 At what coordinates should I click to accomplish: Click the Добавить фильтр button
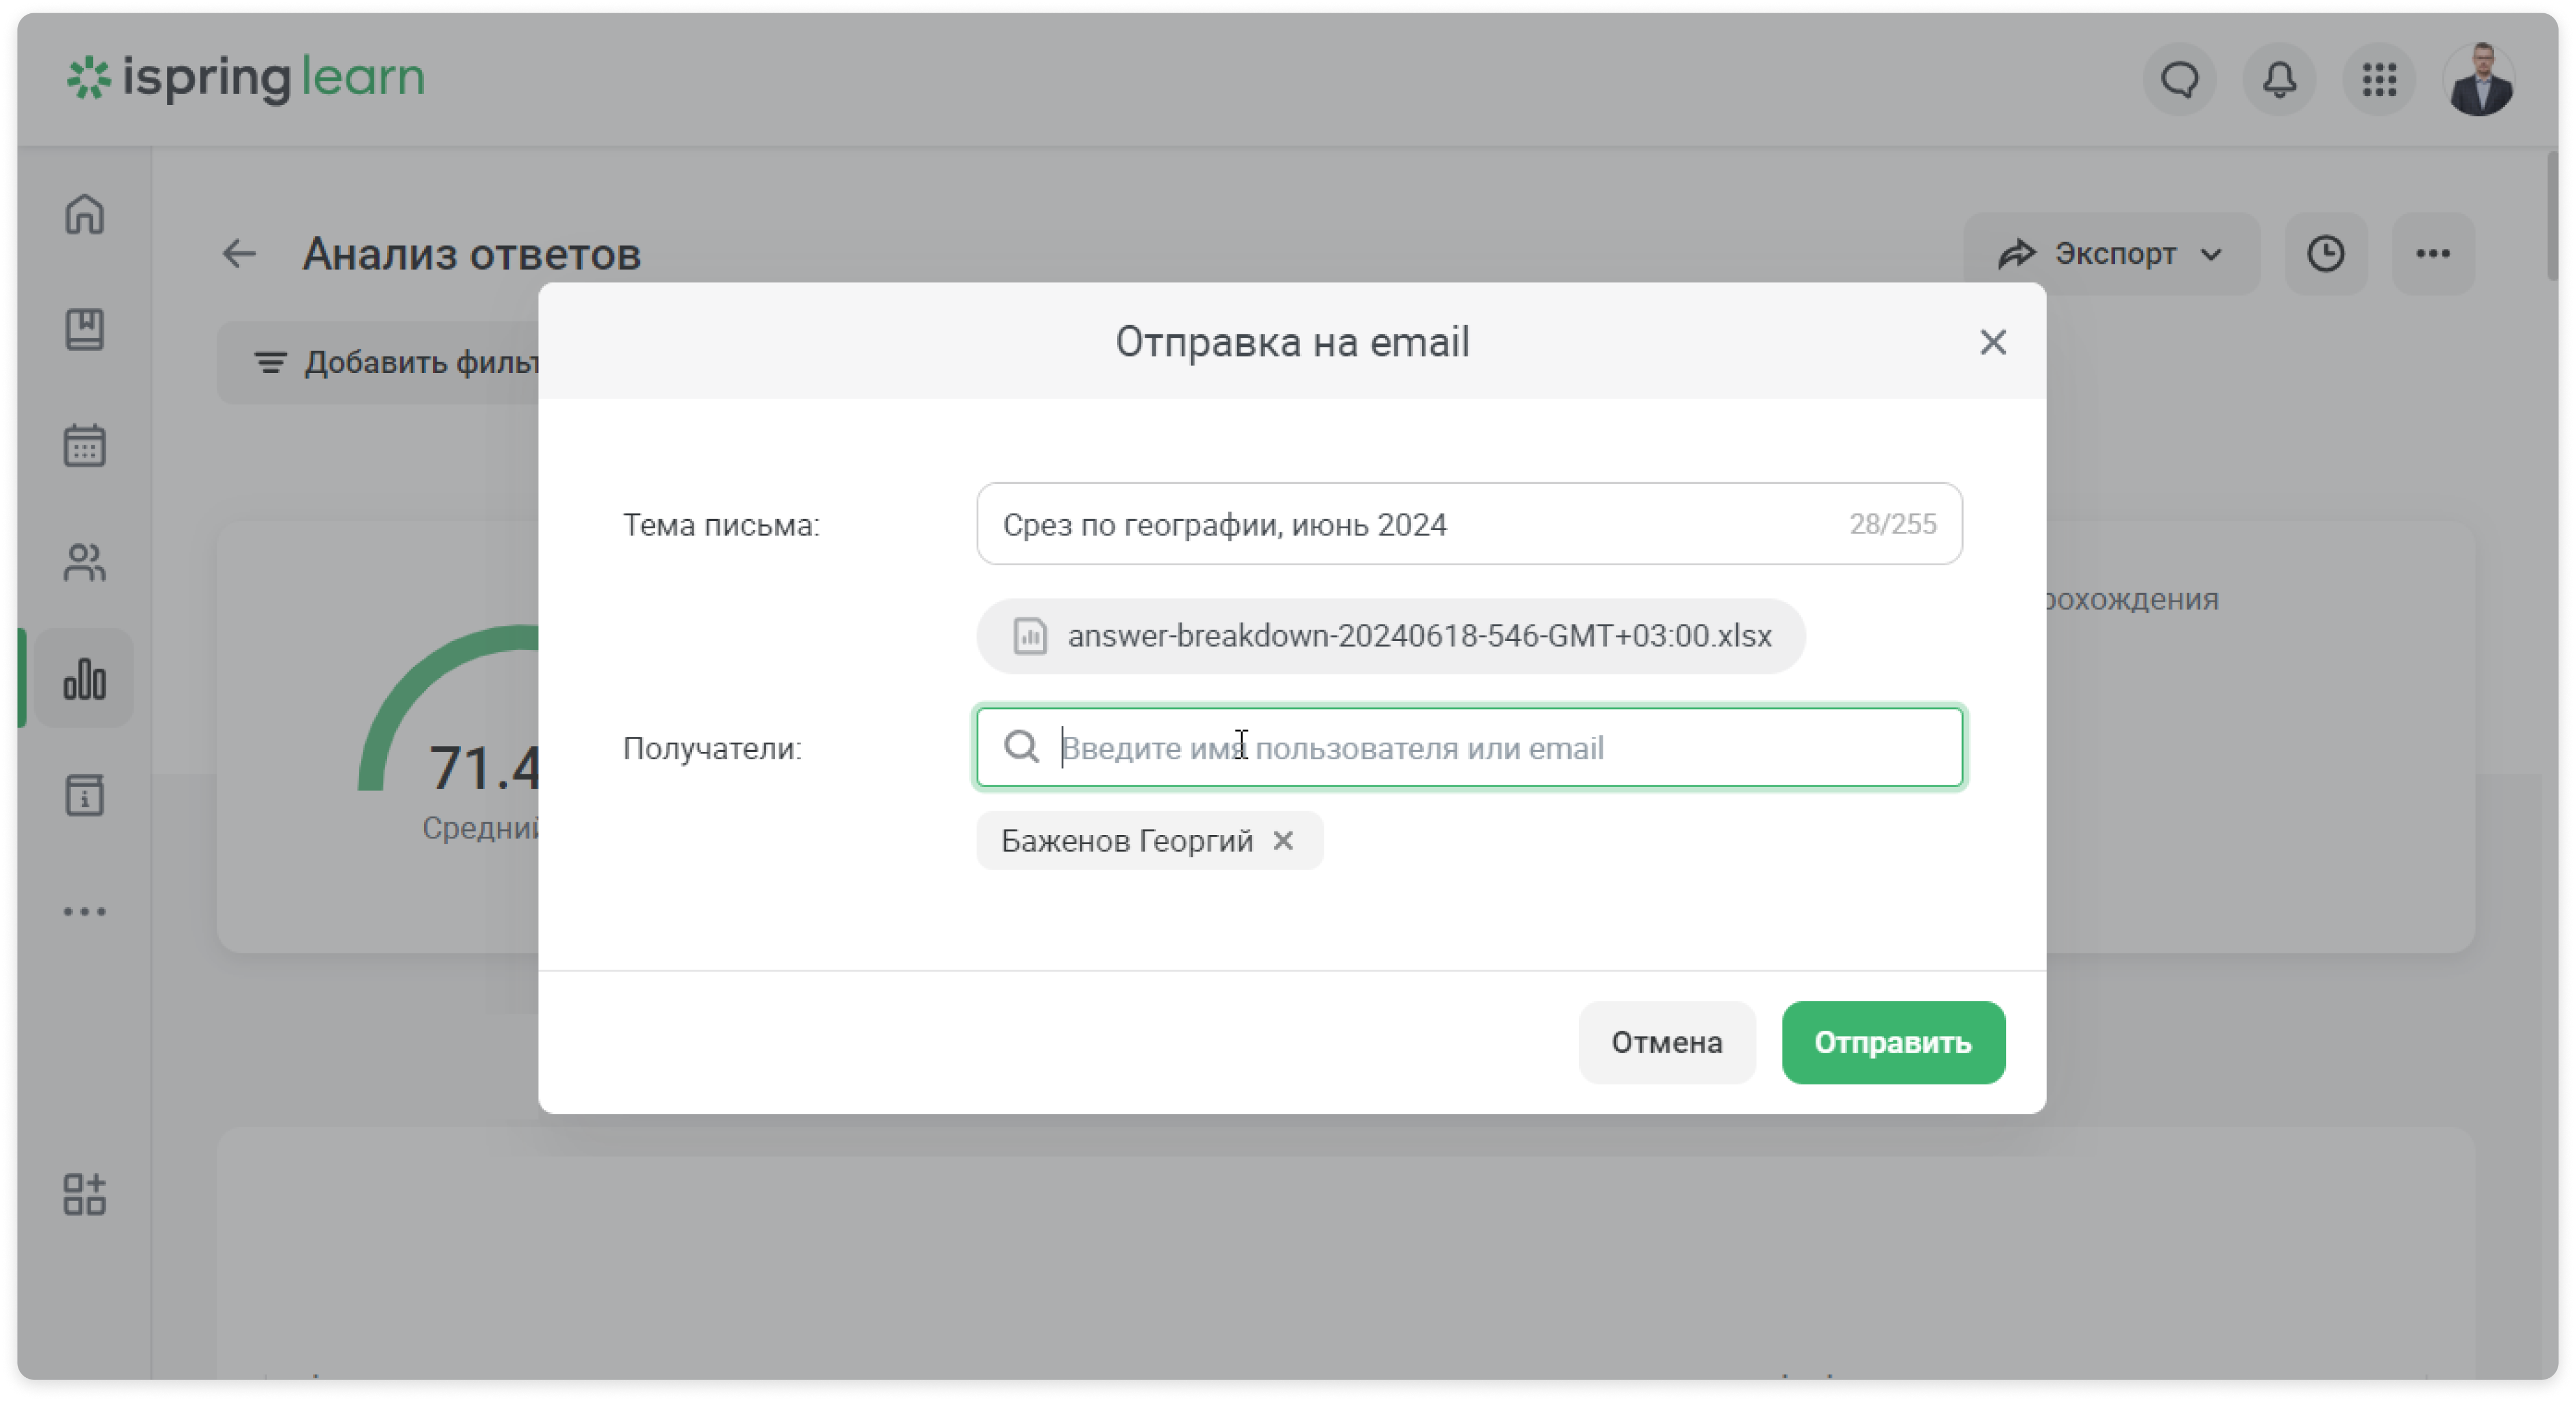click(x=379, y=362)
